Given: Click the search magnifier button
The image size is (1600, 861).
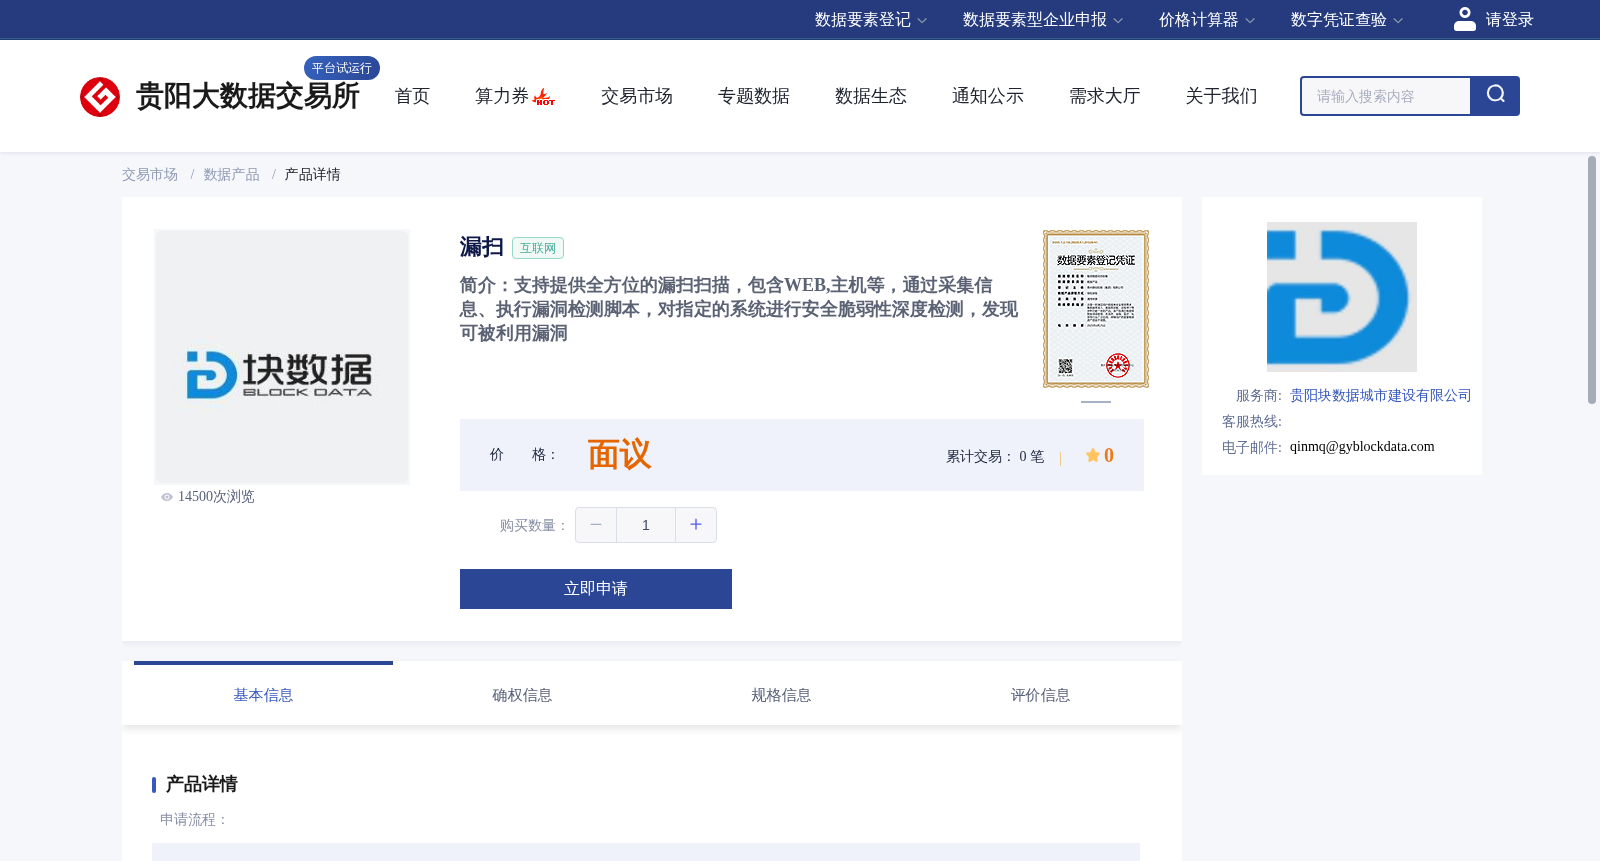Looking at the screenshot, I should pyautogui.click(x=1495, y=96).
